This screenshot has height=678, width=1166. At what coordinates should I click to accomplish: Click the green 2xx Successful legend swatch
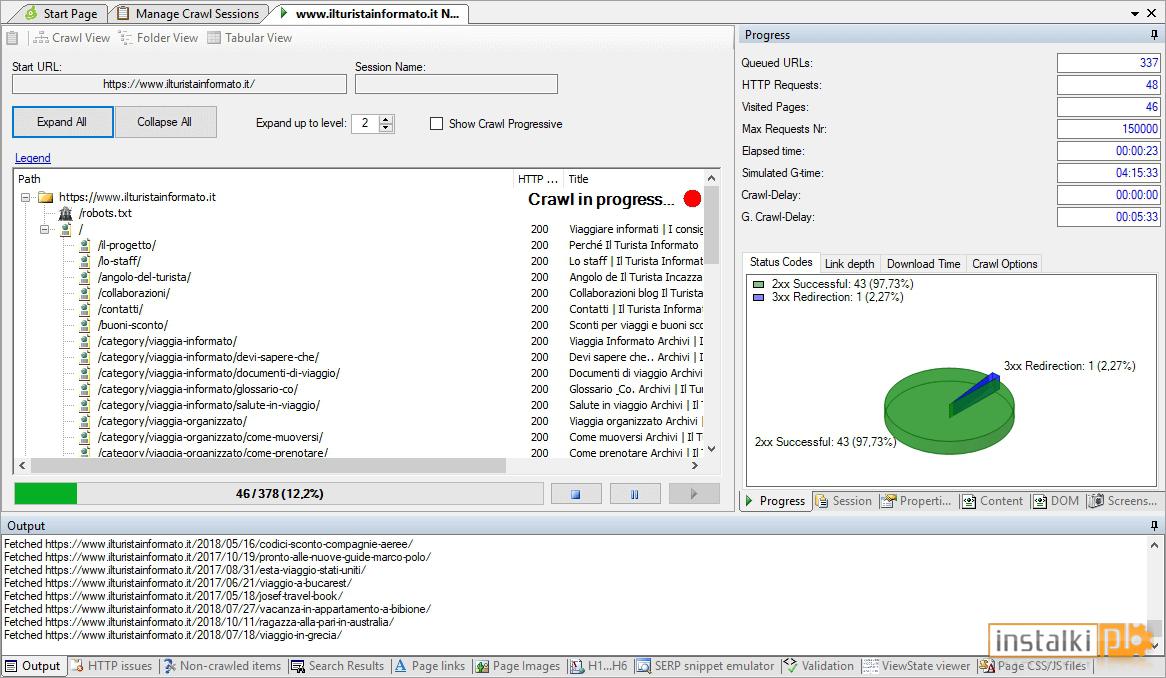coord(758,284)
